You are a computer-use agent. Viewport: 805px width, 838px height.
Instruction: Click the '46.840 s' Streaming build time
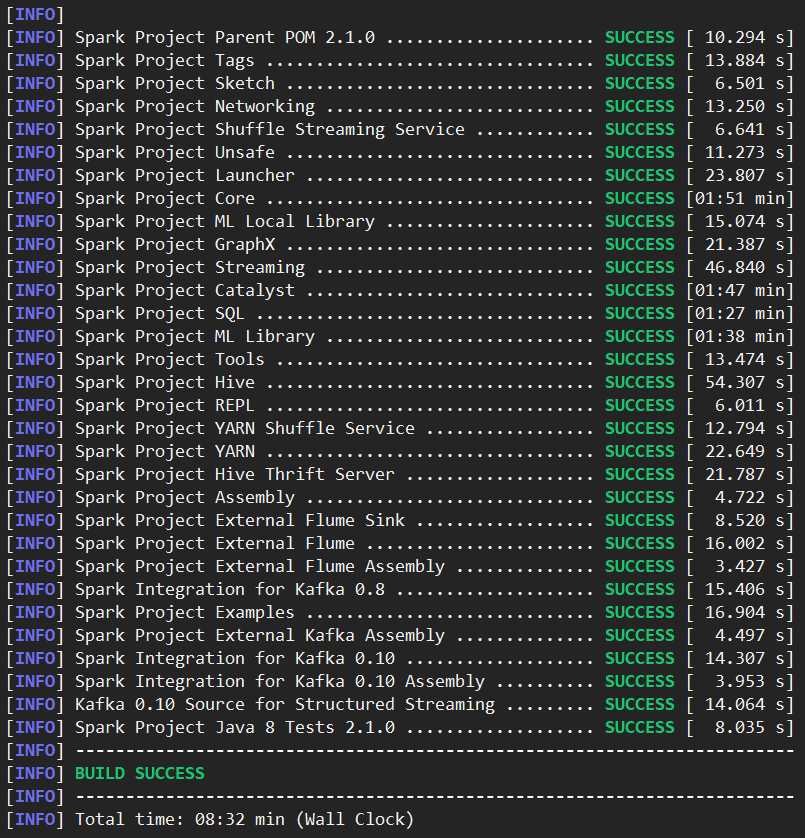tap(745, 268)
